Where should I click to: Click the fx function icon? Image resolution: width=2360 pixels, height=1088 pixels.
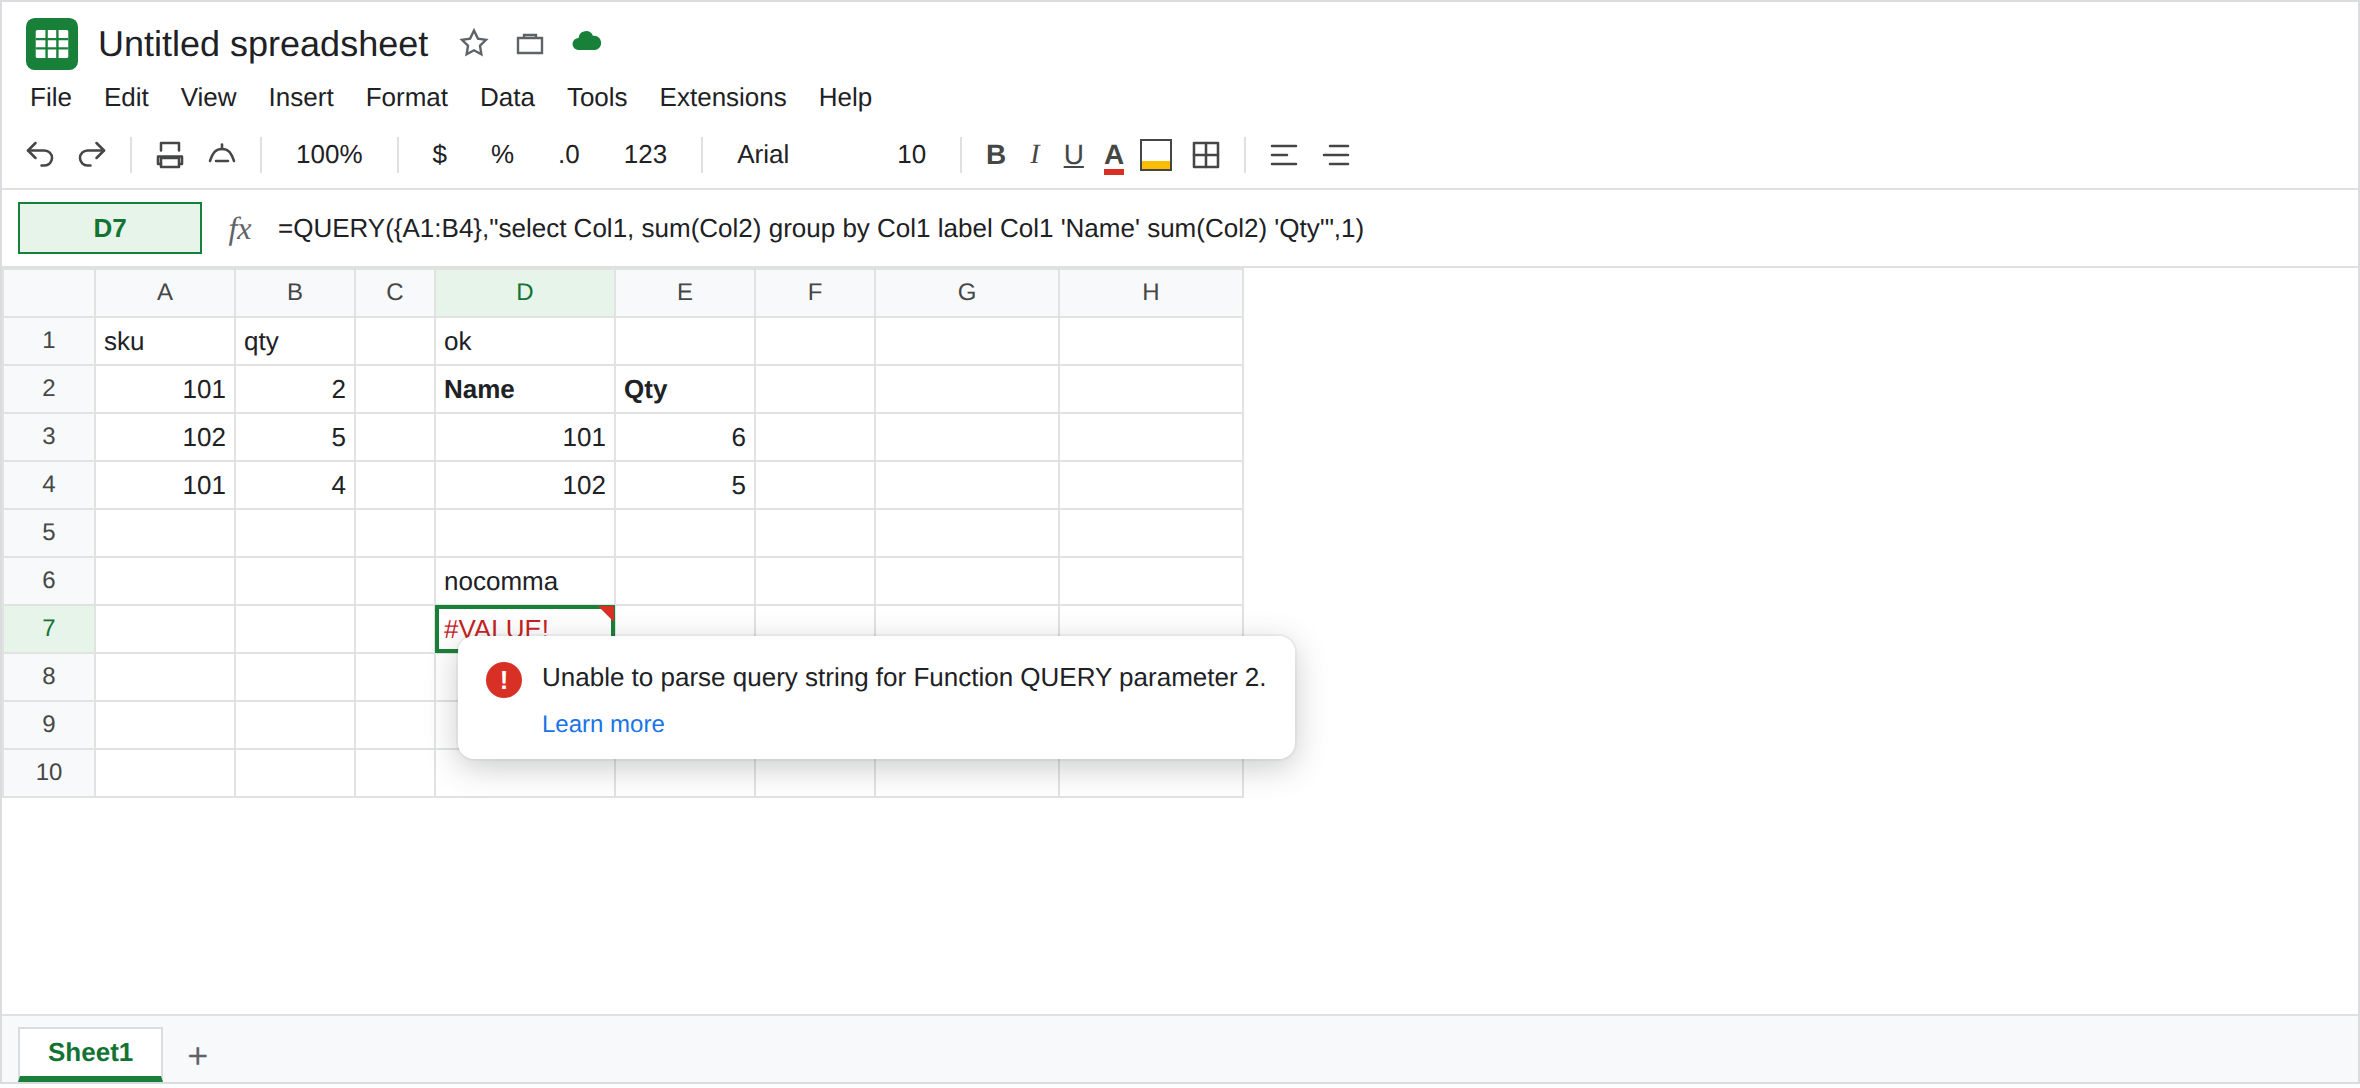point(239,230)
